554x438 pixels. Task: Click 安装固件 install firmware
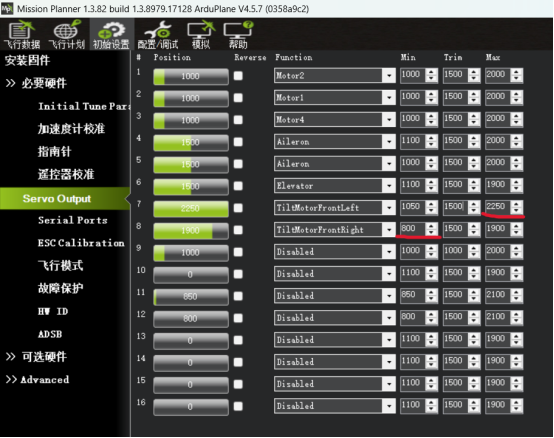(x=27, y=60)
